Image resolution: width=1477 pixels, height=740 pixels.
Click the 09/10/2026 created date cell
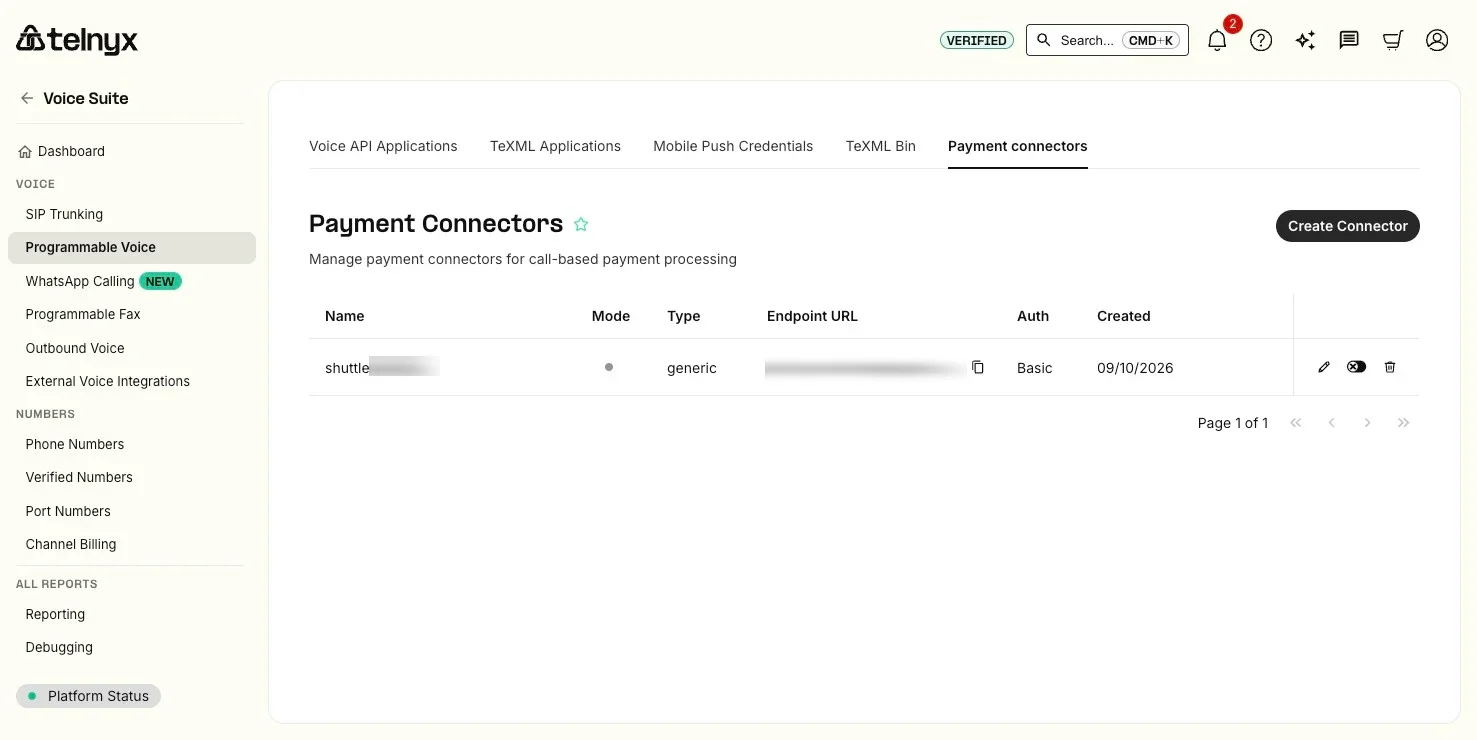tap(1135, 368)
